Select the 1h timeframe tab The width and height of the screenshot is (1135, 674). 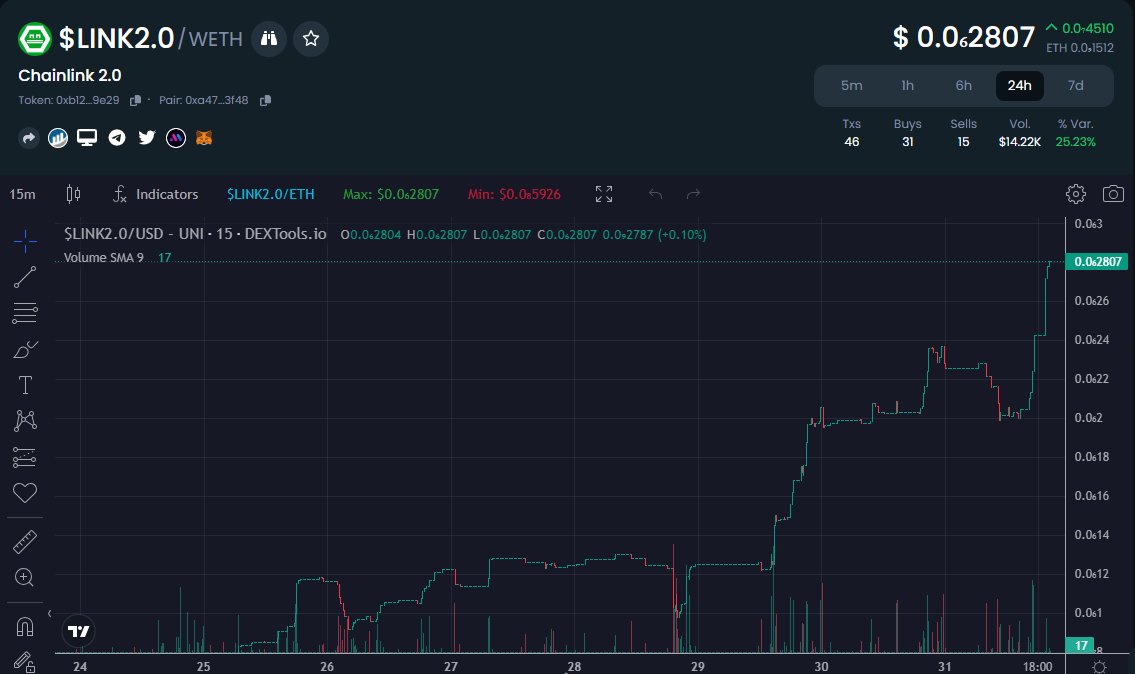click(907, 86)
